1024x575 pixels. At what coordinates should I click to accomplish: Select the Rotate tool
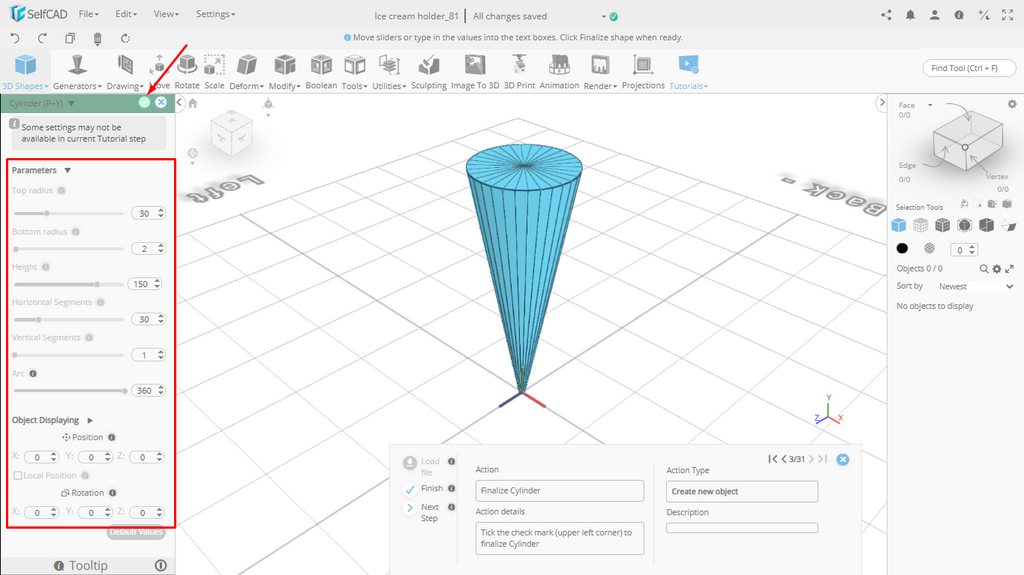pyautogui.click(x=187, y=72)
